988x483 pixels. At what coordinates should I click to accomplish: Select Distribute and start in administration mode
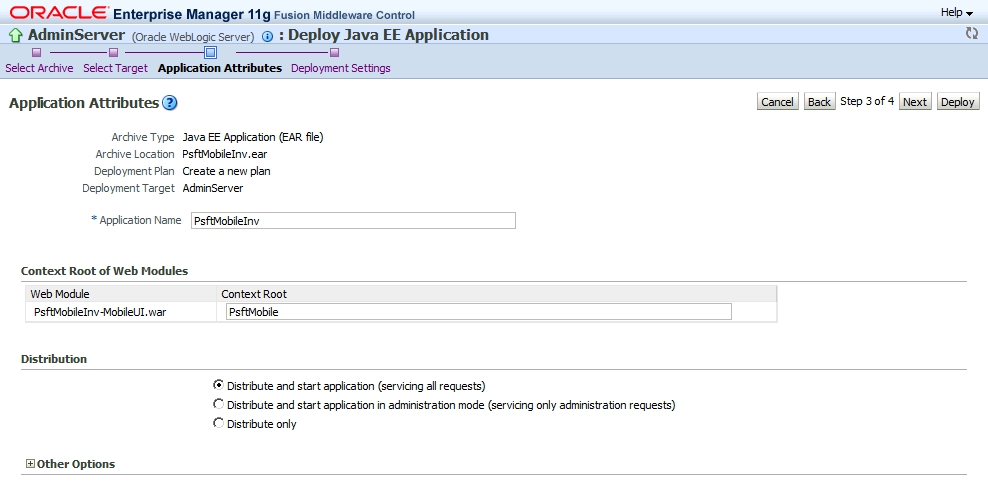(x=219, y=404)
